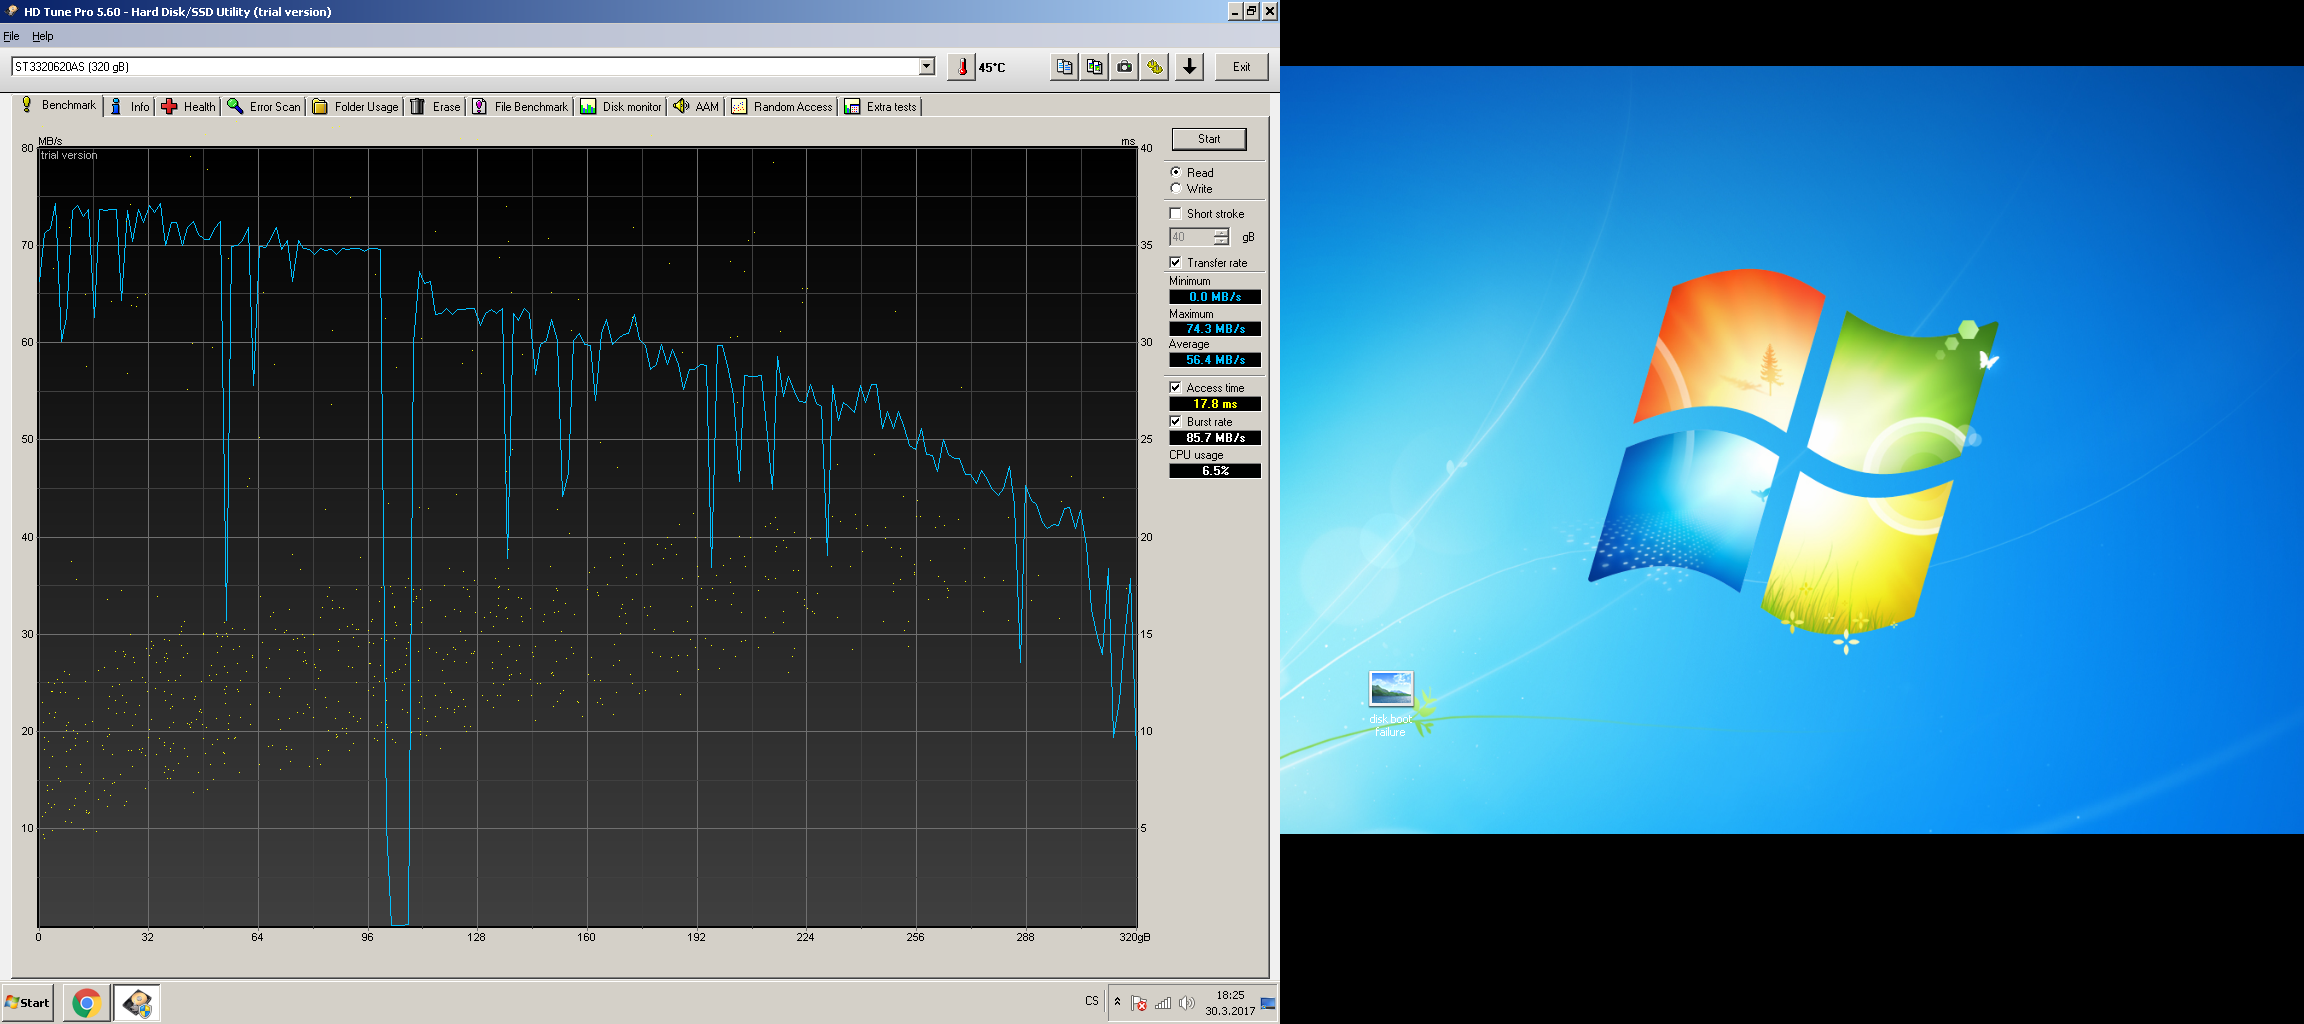The height and width of the screenshot is (1024, 2304).
Task: Show hidden system tray icons
Action: coord(1117,1002)
